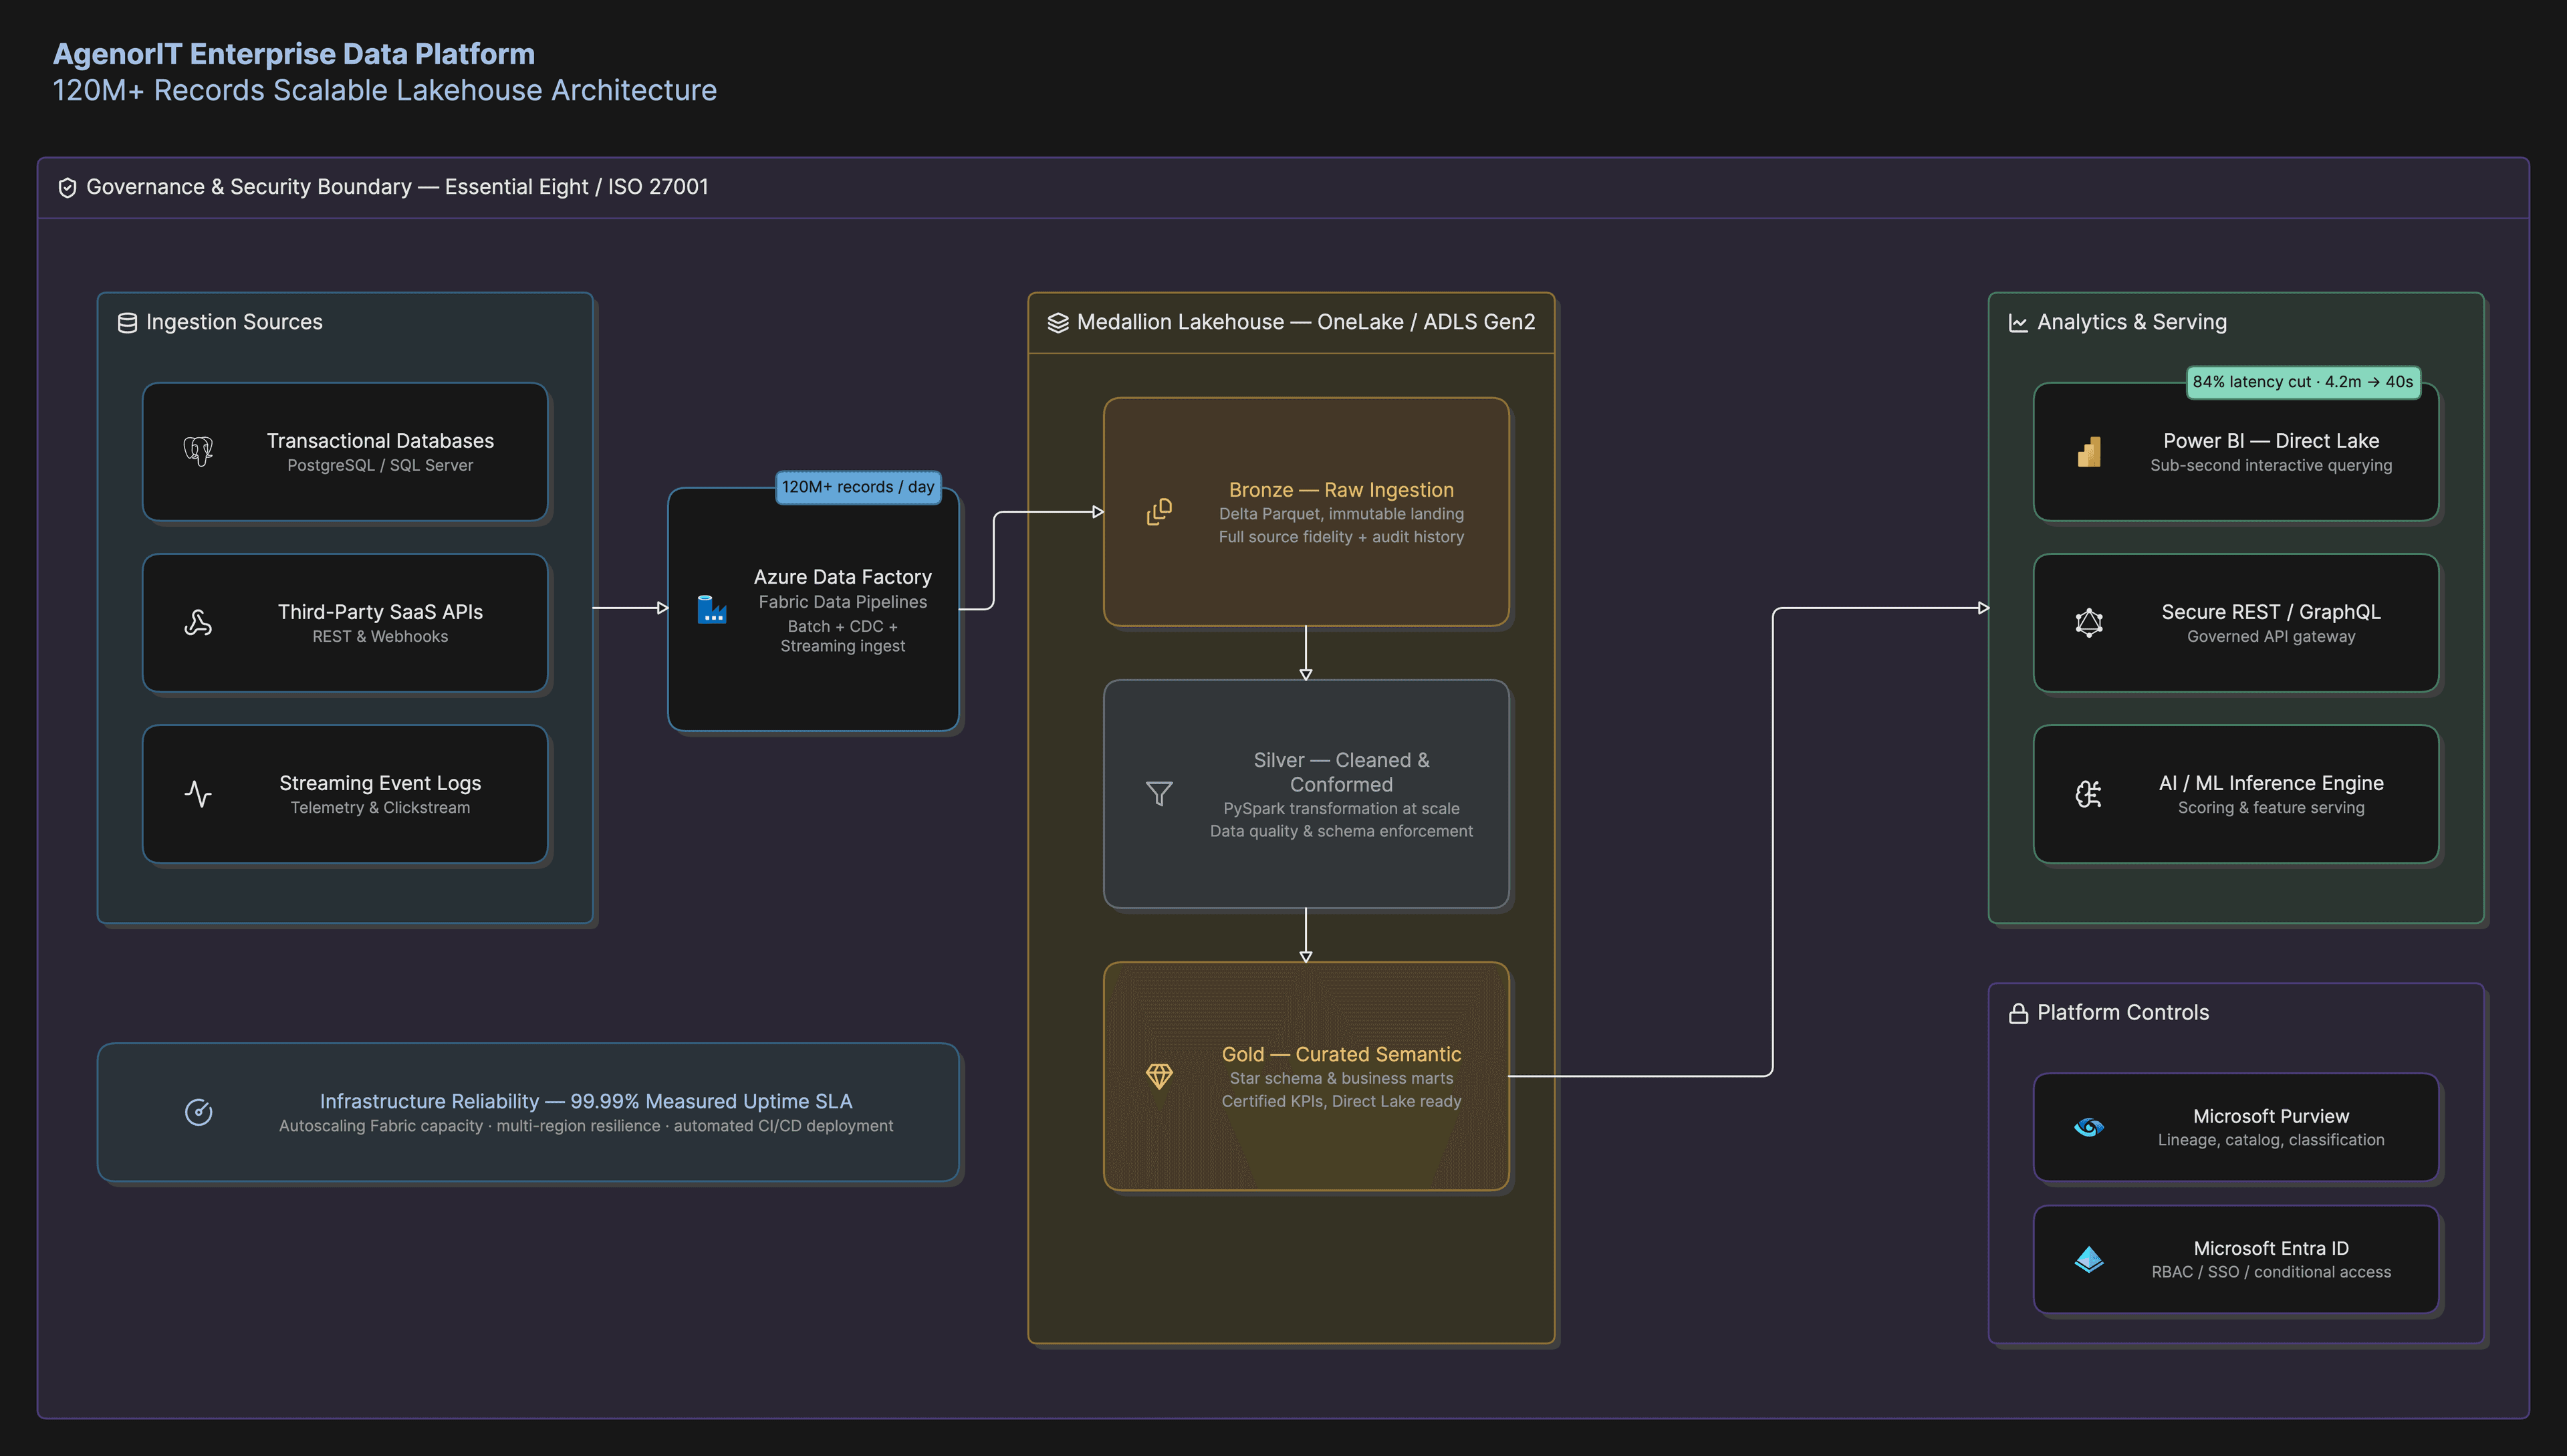Click the Scoring & feature serving text

click(x=2271, y=808)
